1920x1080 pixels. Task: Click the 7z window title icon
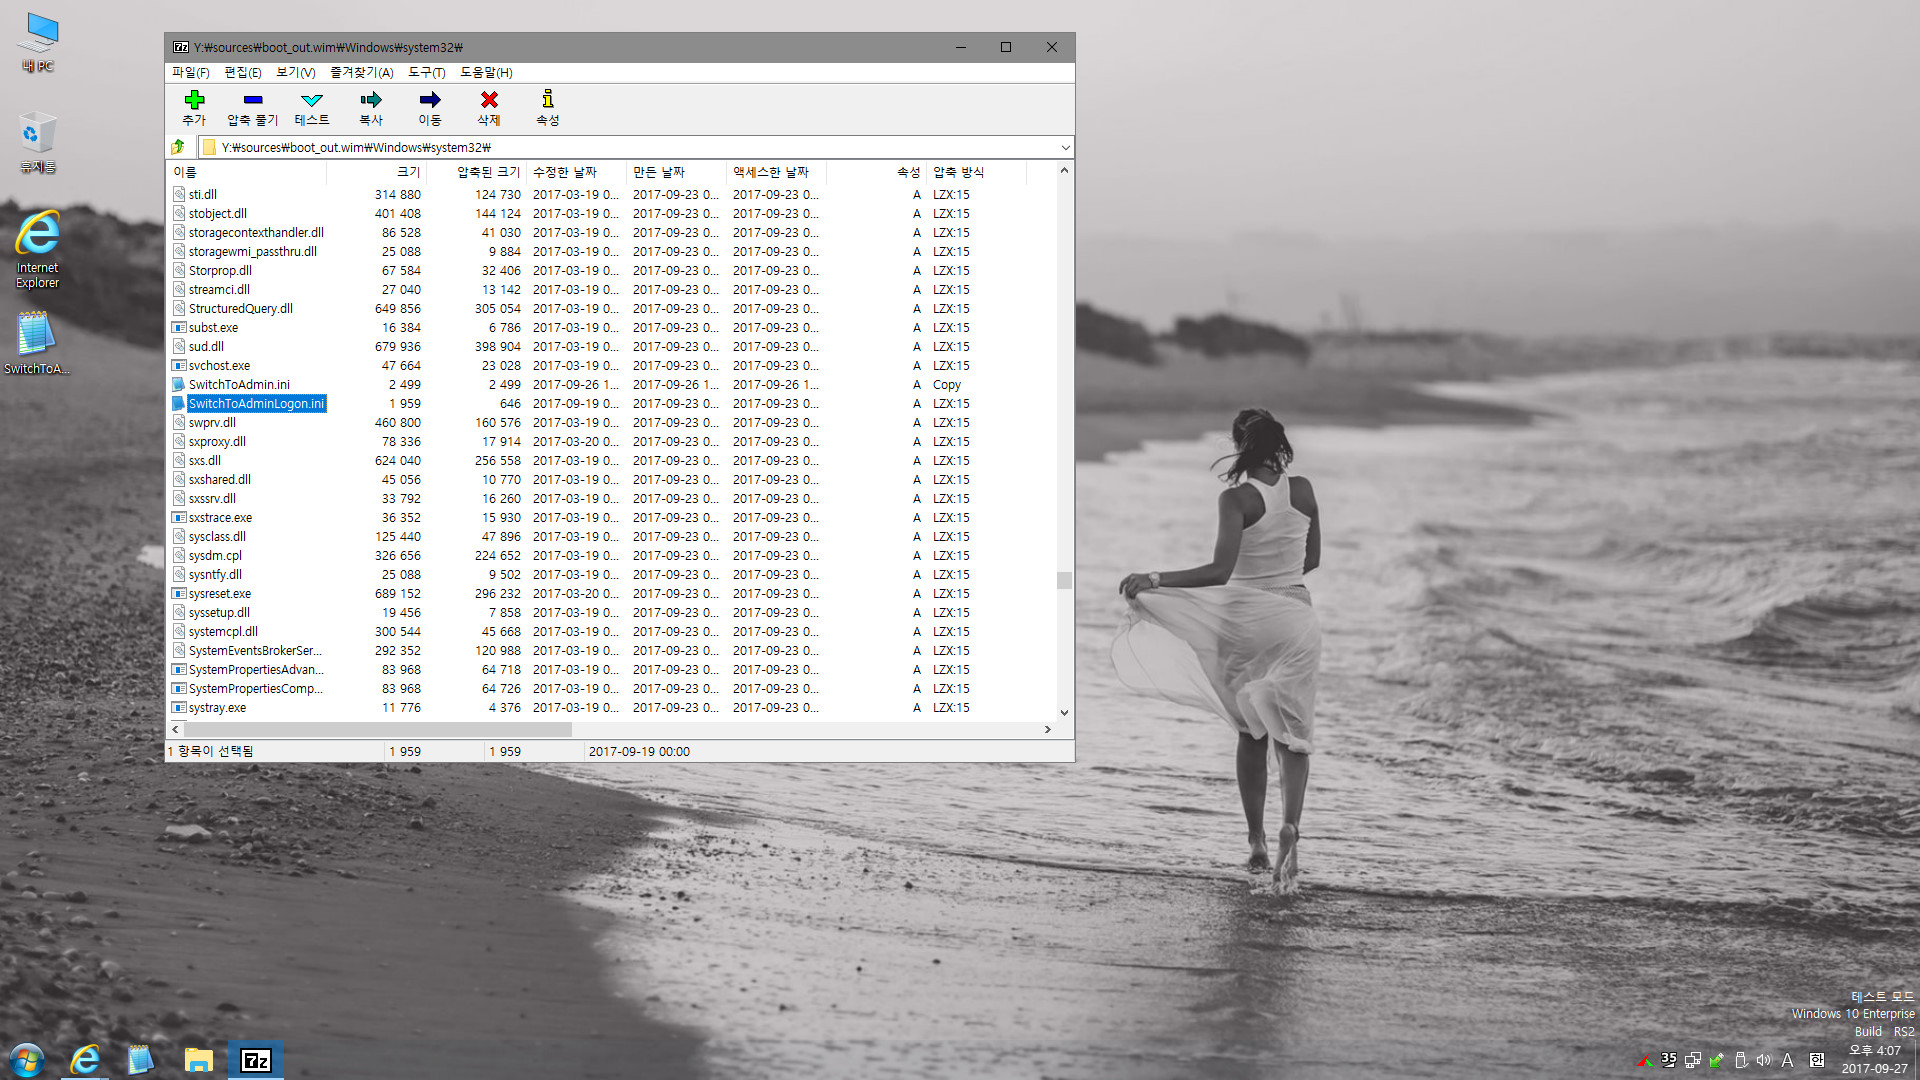pyautogui.click(x=181, y=47)
